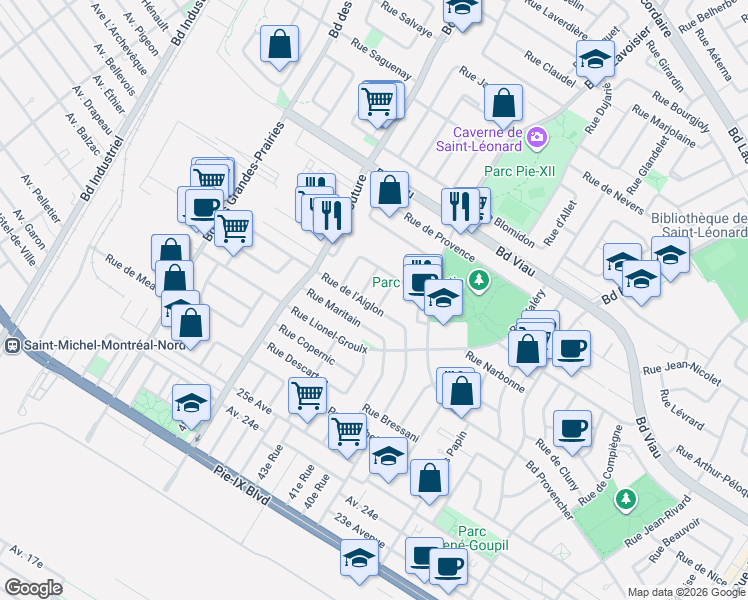Click the Rue Saguenay street label

381,59
